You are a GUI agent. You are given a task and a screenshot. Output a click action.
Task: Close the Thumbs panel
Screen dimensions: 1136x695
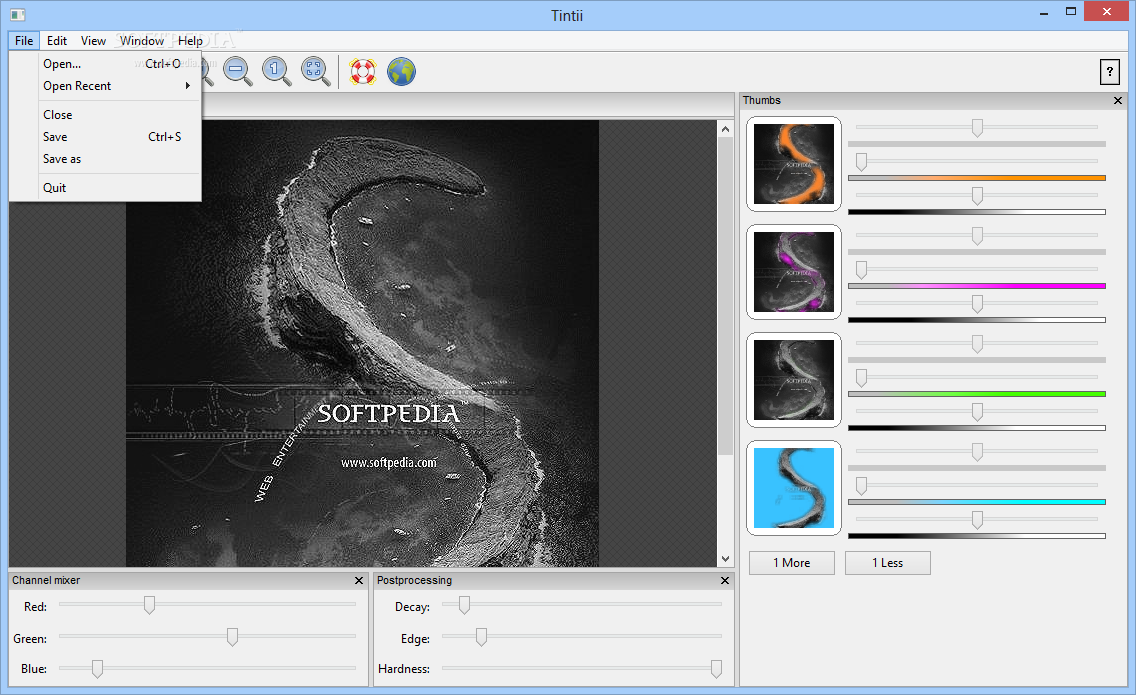click(x=1118, y=101)
